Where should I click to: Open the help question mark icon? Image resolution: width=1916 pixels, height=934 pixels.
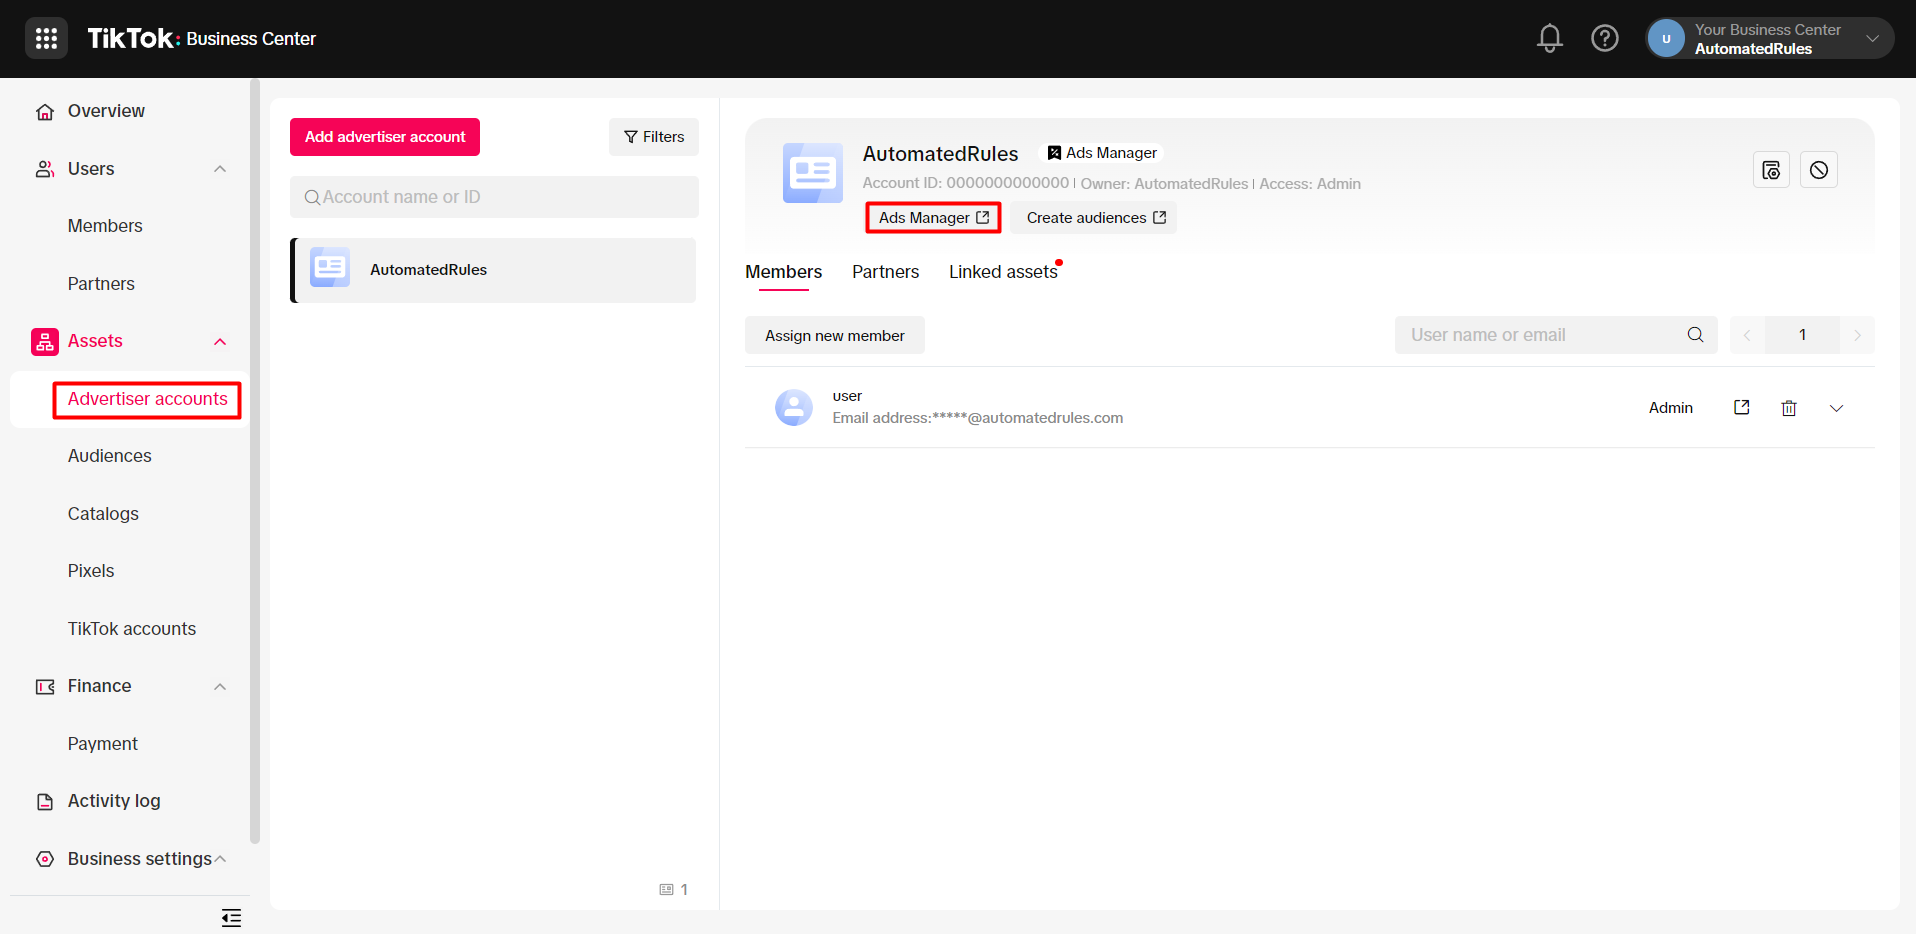coord(1604,38)
